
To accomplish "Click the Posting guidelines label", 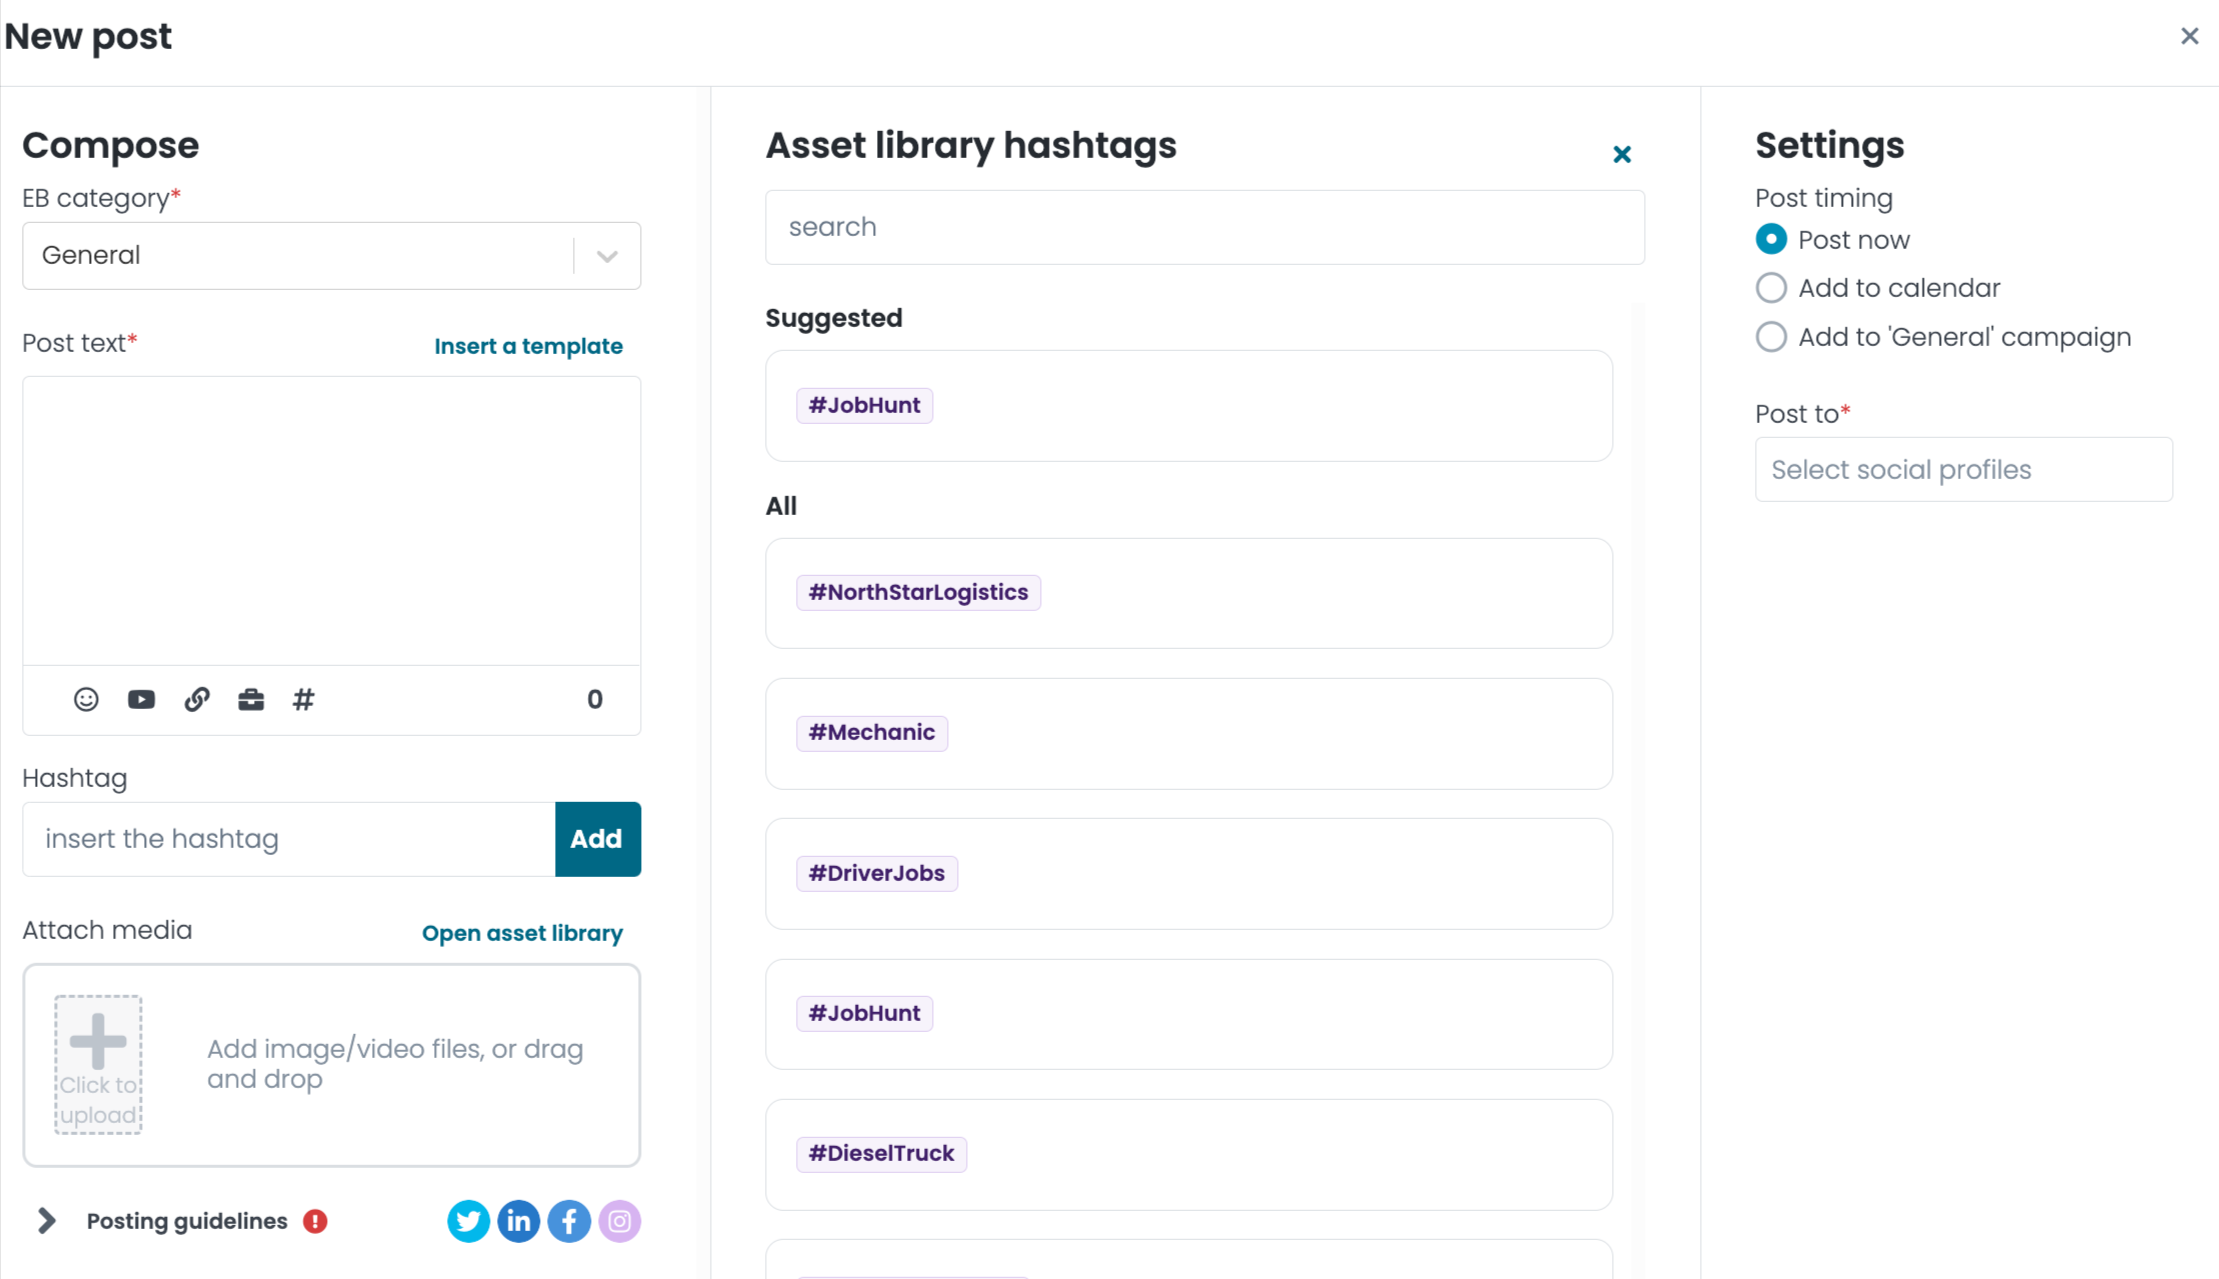I will coord(187,1221).
